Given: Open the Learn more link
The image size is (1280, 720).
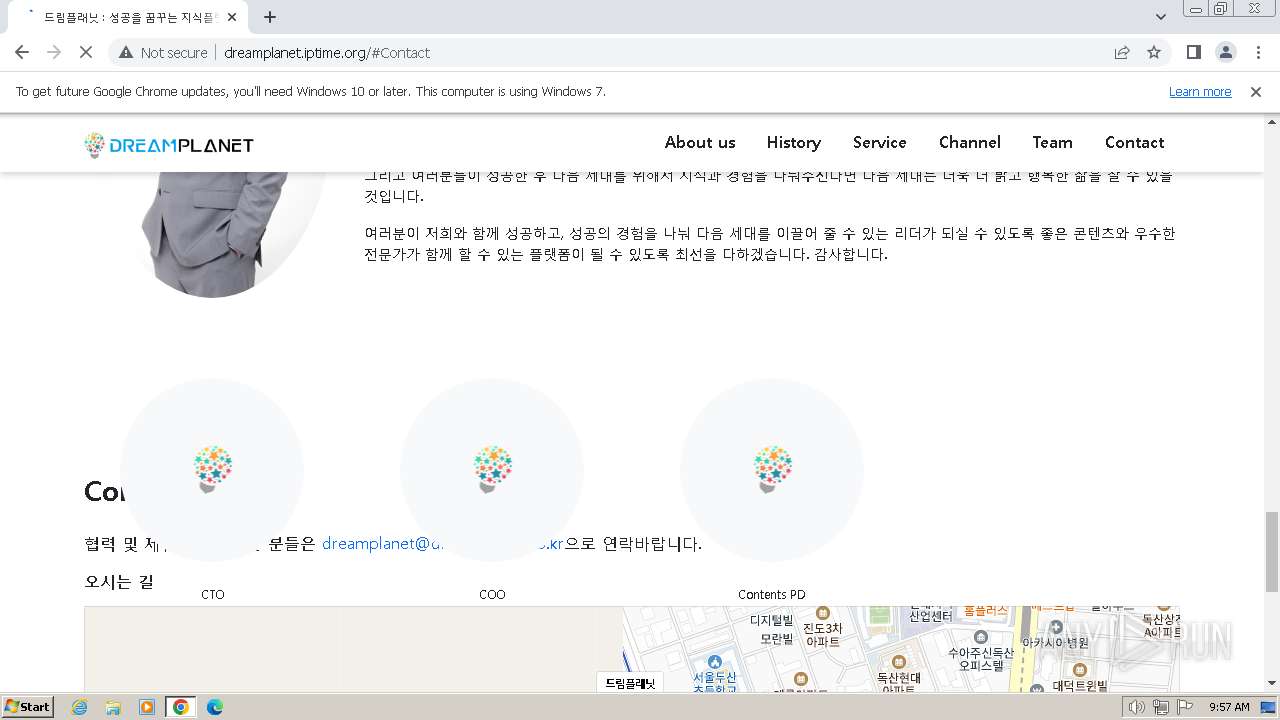Looking at the screenshot, I should 1200,91.
